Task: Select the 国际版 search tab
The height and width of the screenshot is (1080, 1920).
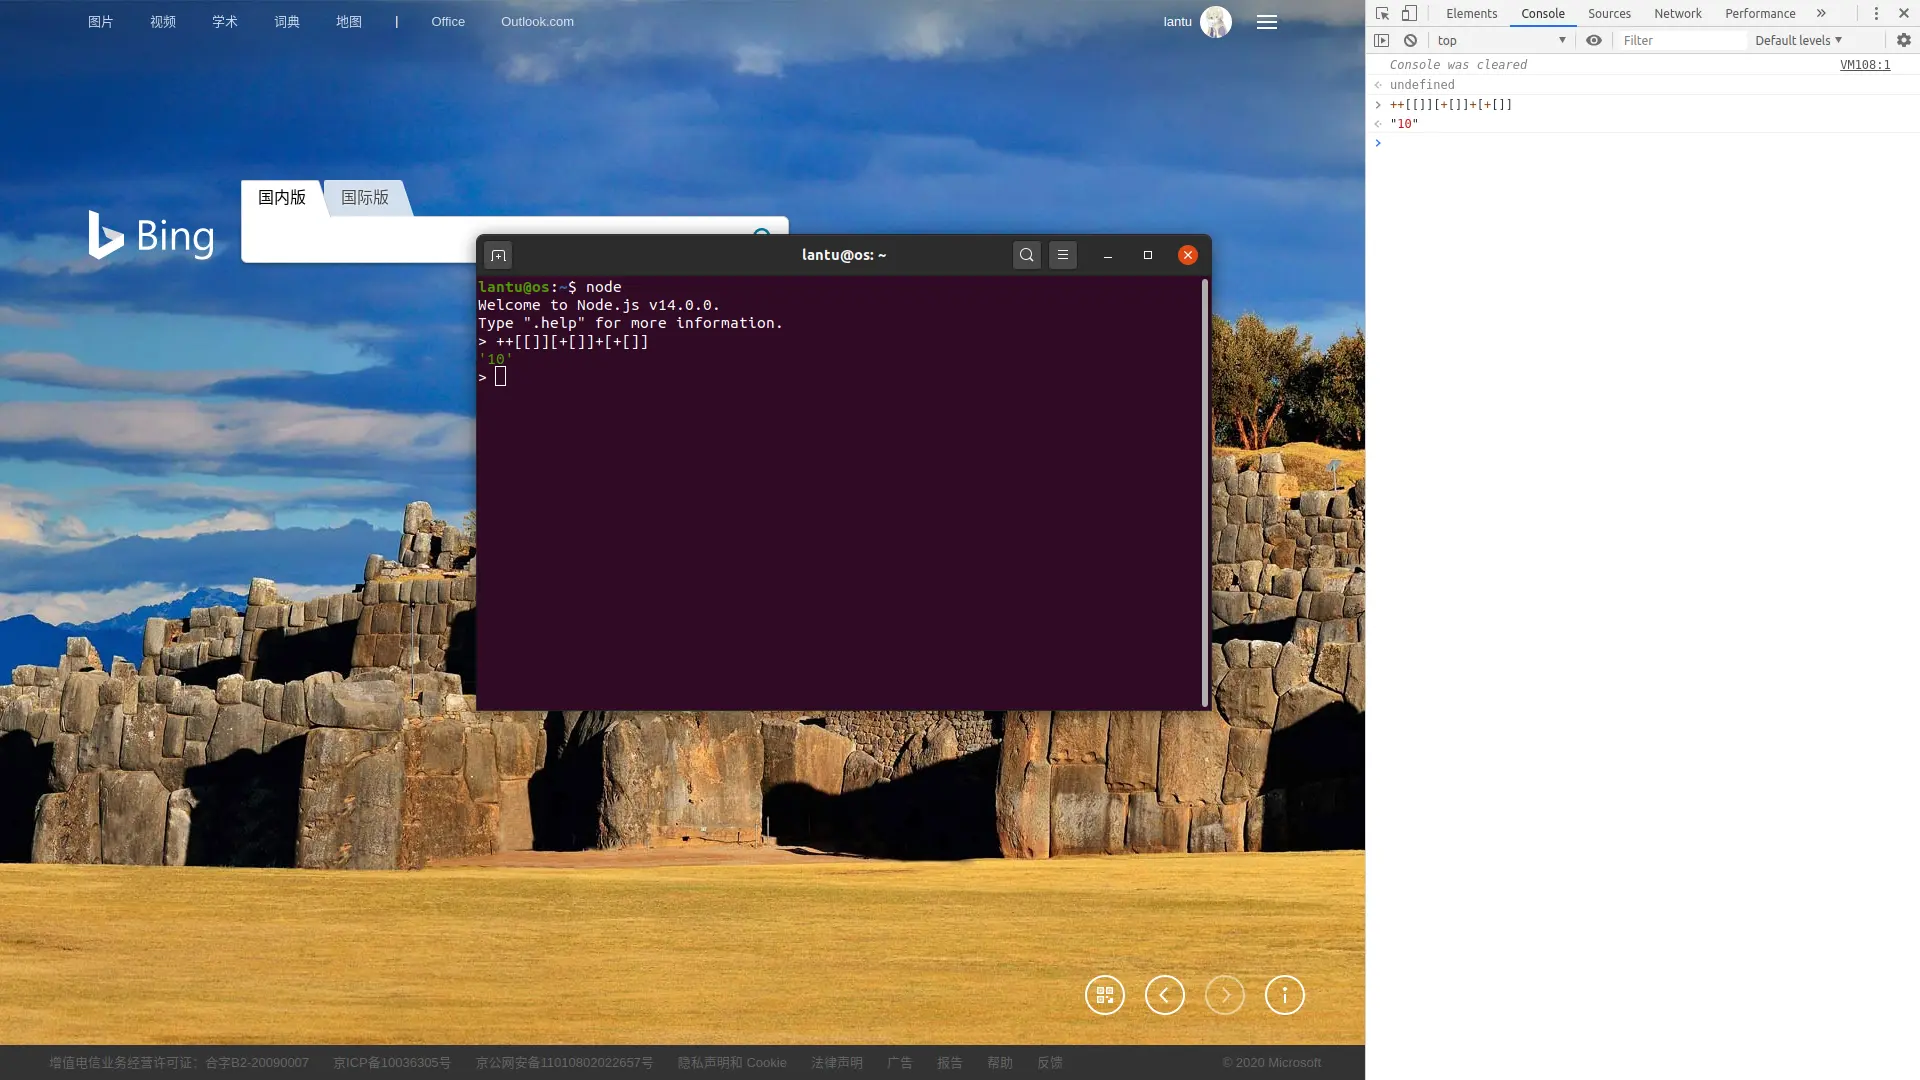Action: [365, 197]
